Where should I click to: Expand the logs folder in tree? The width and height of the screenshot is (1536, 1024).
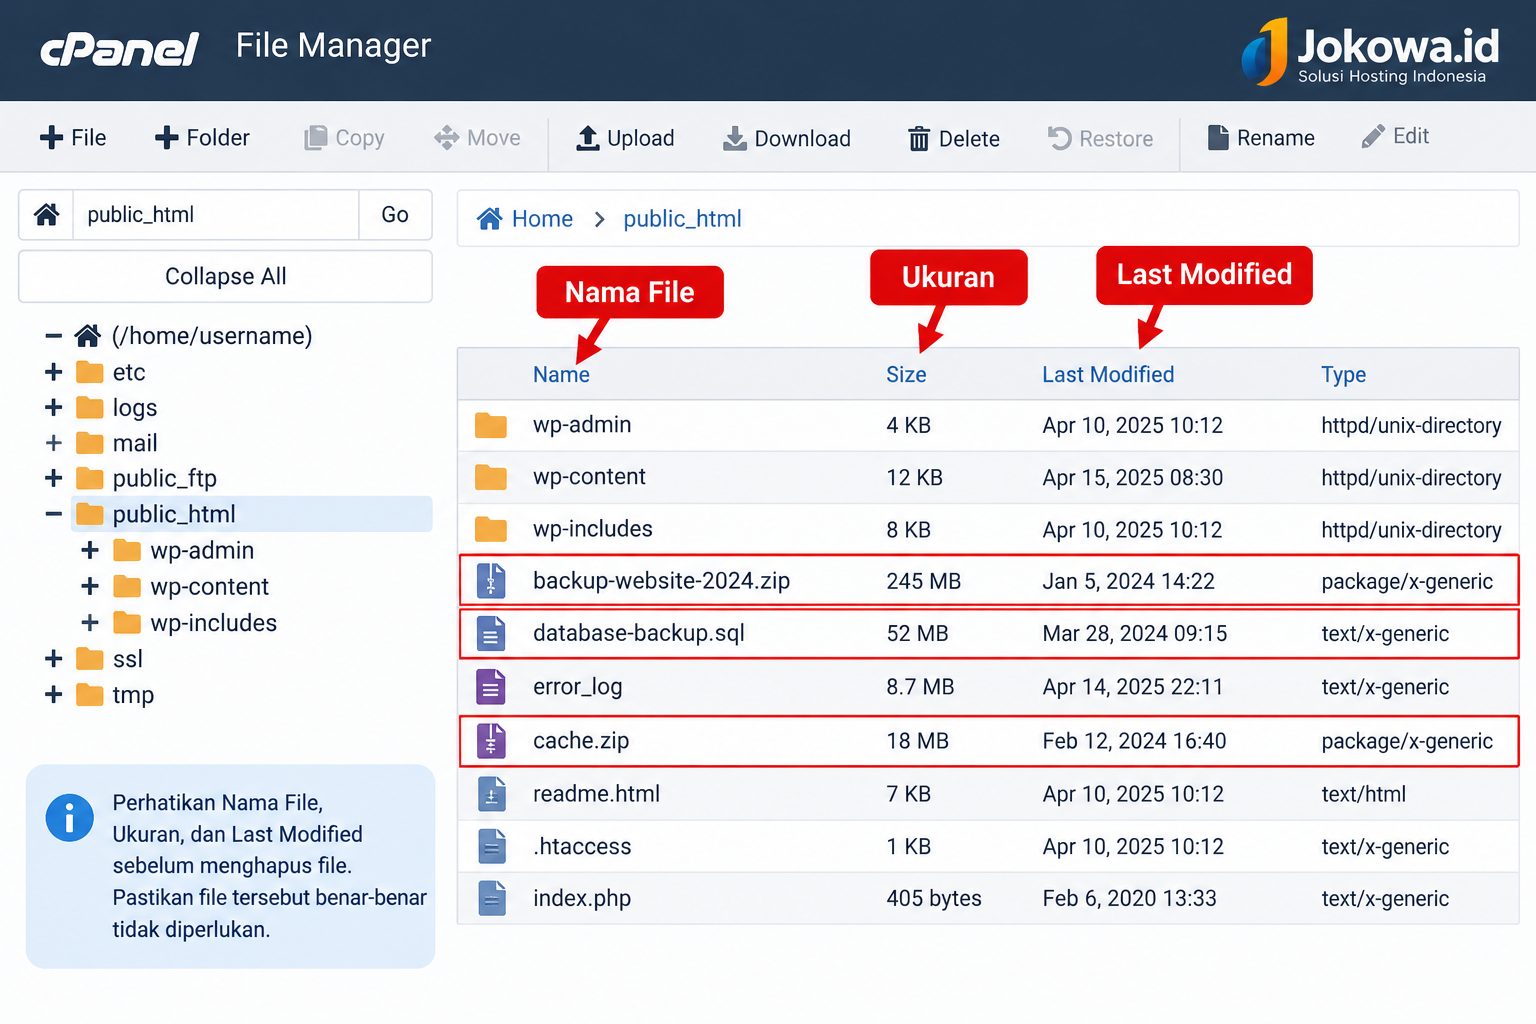[54, 407]
